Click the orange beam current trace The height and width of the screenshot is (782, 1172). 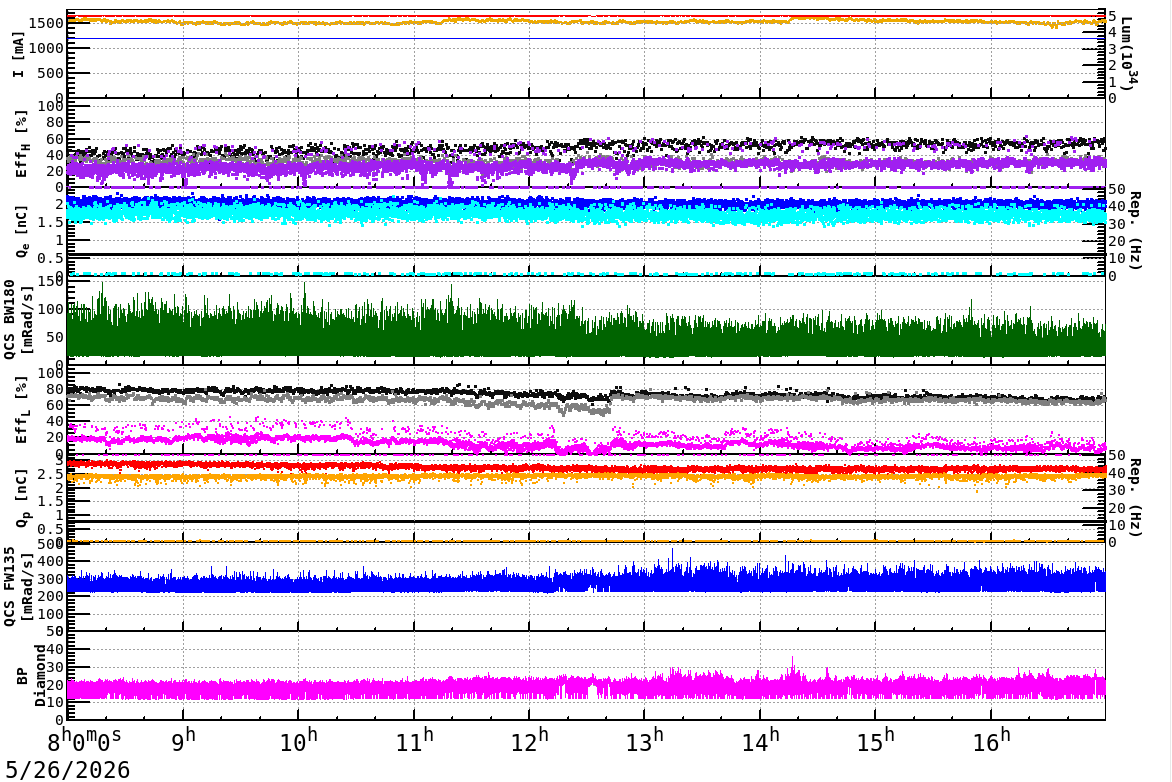coord(585,22)
